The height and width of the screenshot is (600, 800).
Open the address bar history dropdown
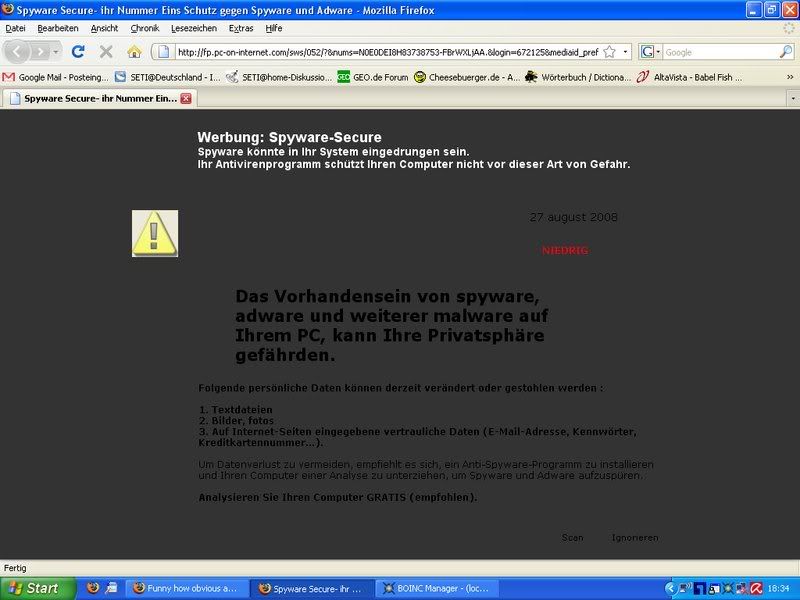pos(625,52)
